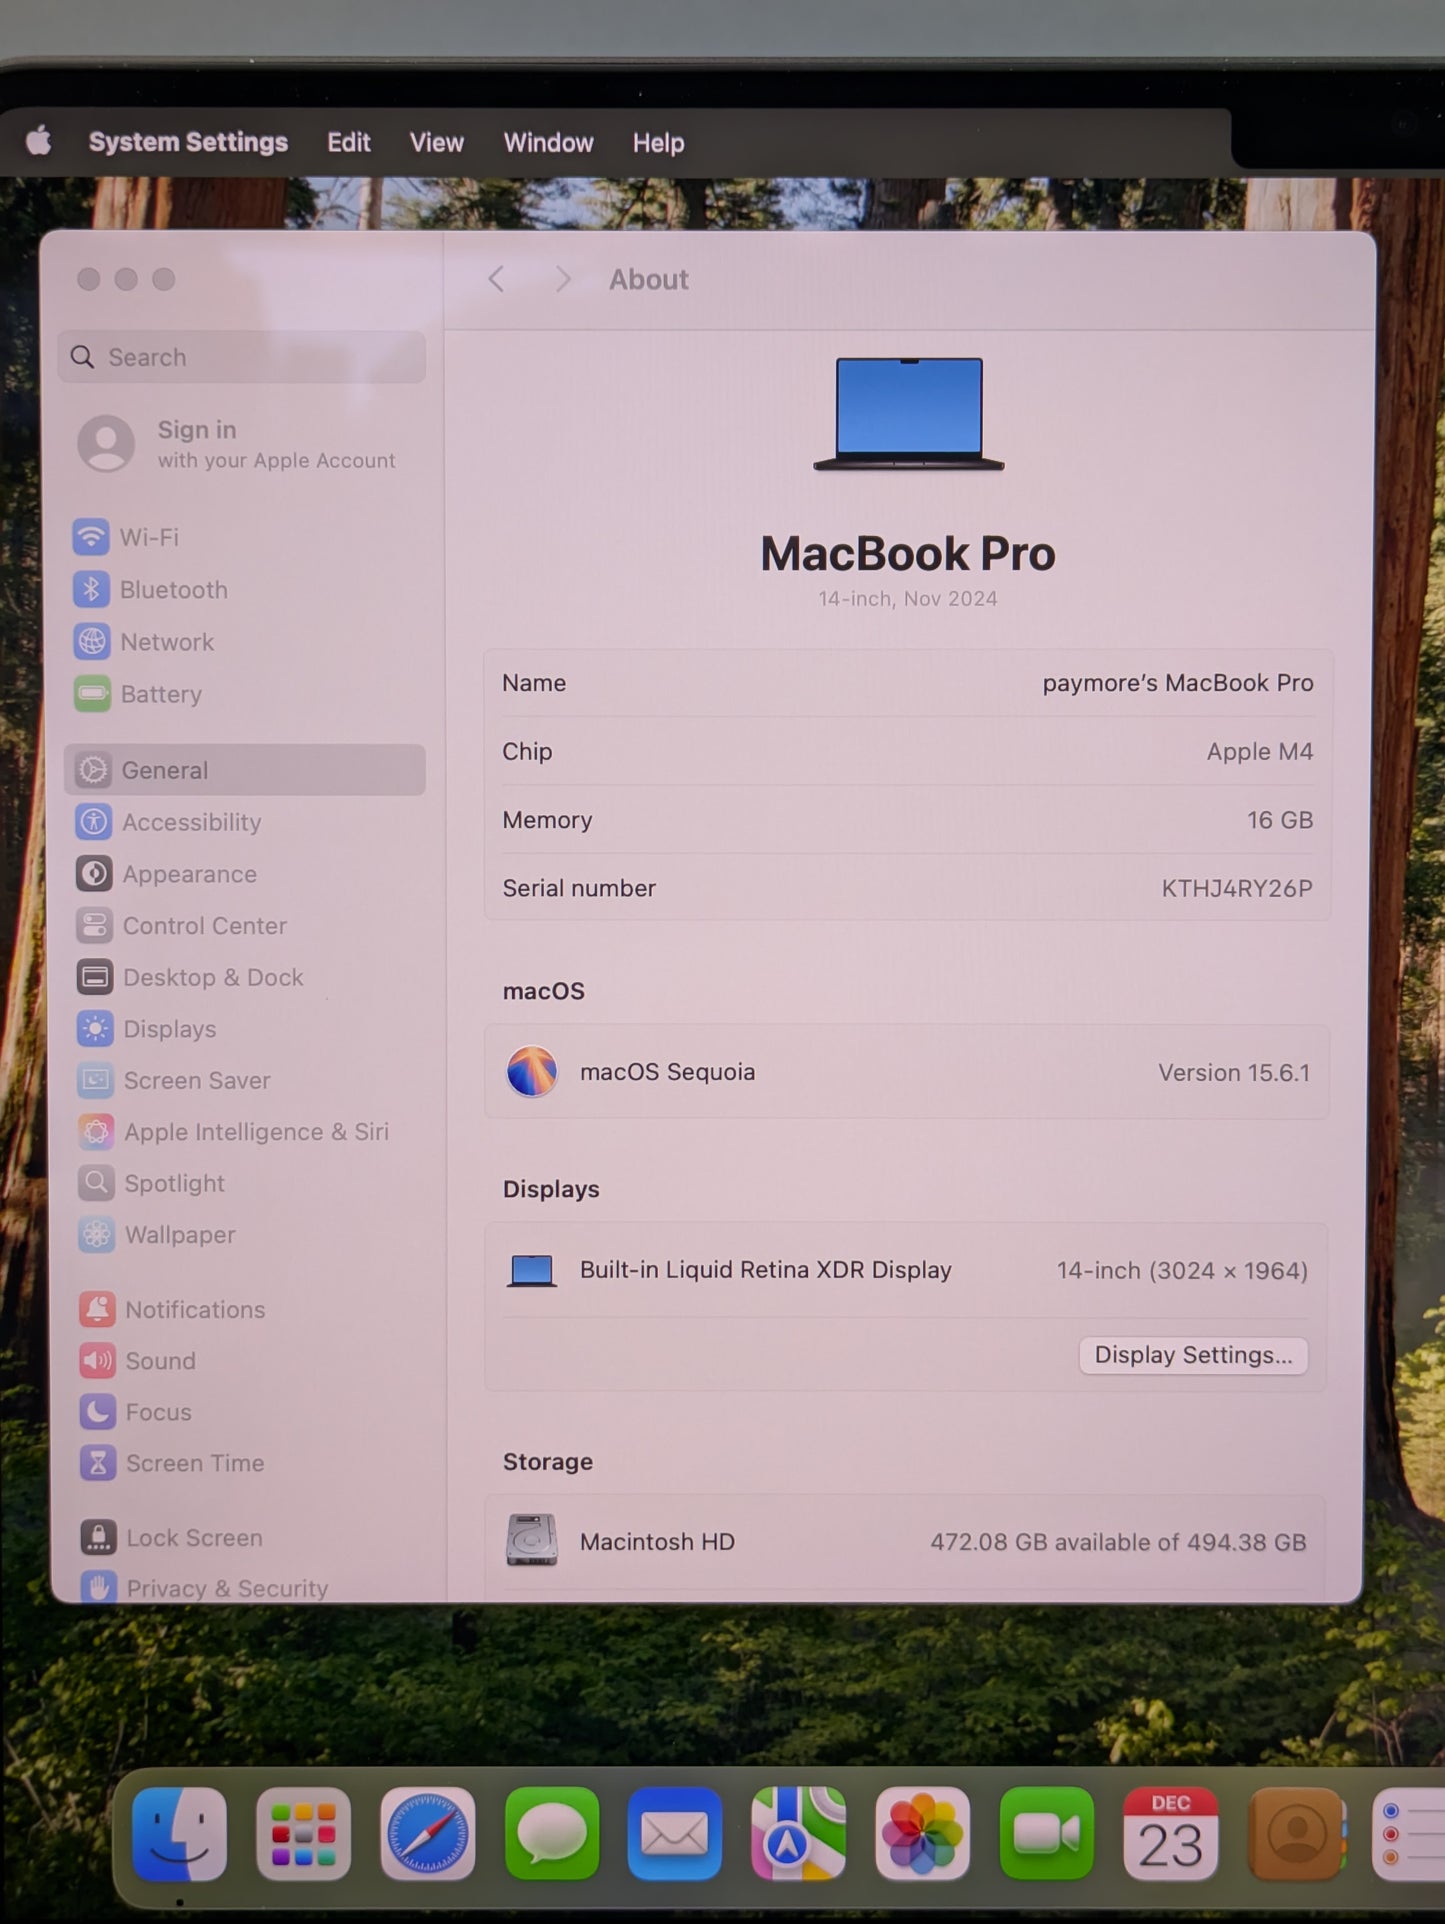Open the View menu
The height and width of the screenshot is (1924, 1445).
click(436, 143)
